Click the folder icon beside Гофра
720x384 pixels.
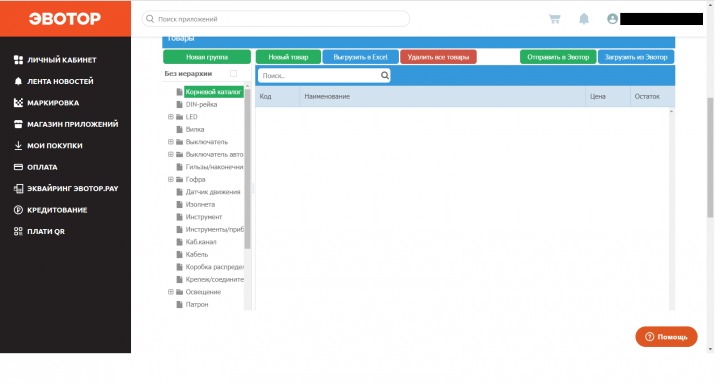click(180, 179)
